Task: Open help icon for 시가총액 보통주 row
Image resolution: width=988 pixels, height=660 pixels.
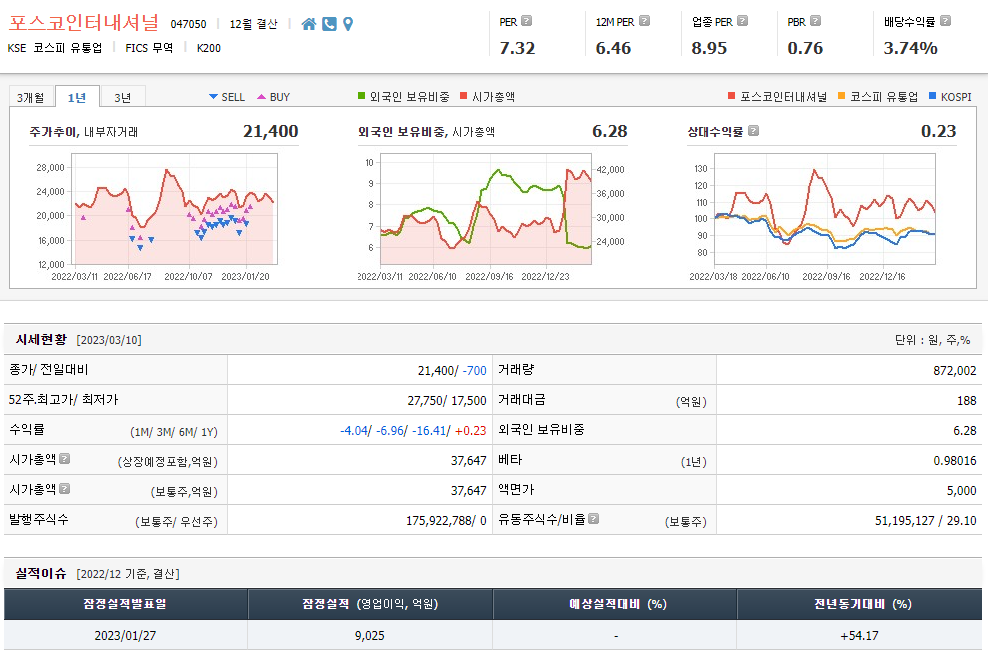Action: pyautogui.click(x=64, y=489)
